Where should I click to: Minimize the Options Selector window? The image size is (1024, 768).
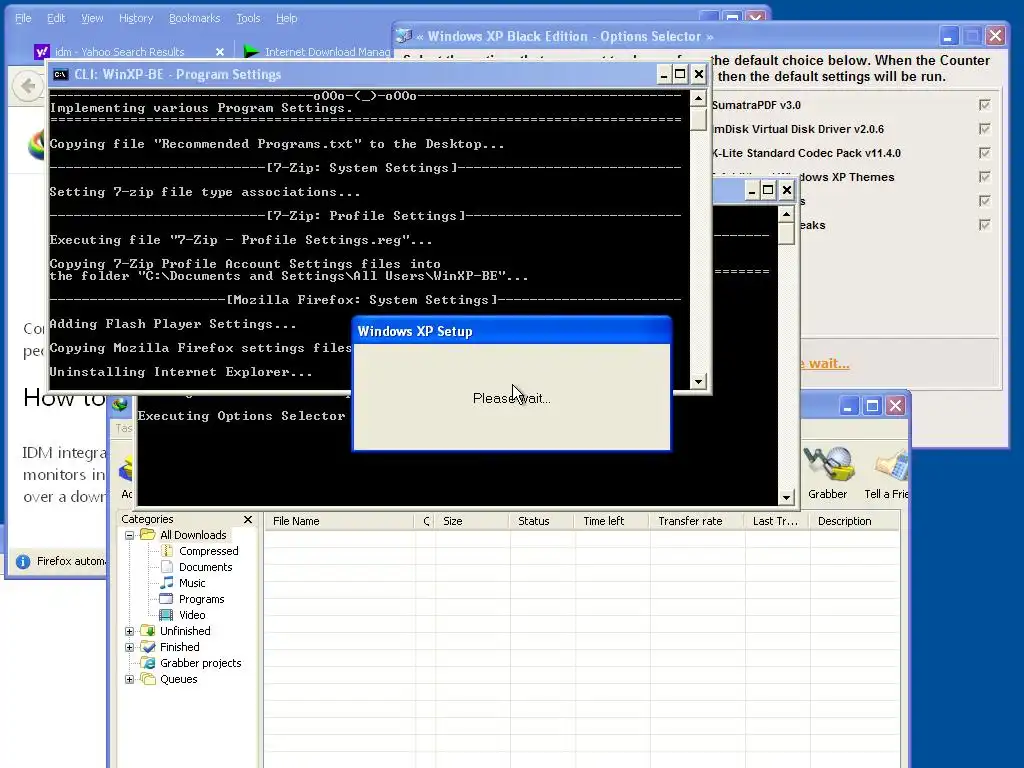point(948,36)
